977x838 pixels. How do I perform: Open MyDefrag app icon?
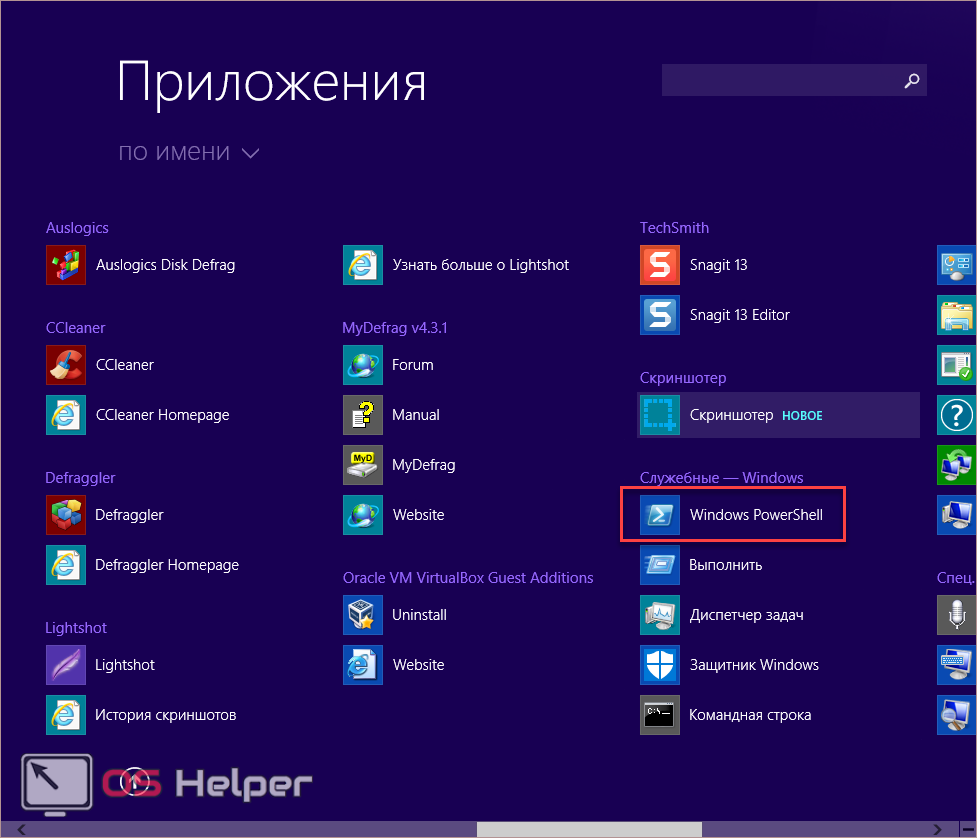(363, 465)
